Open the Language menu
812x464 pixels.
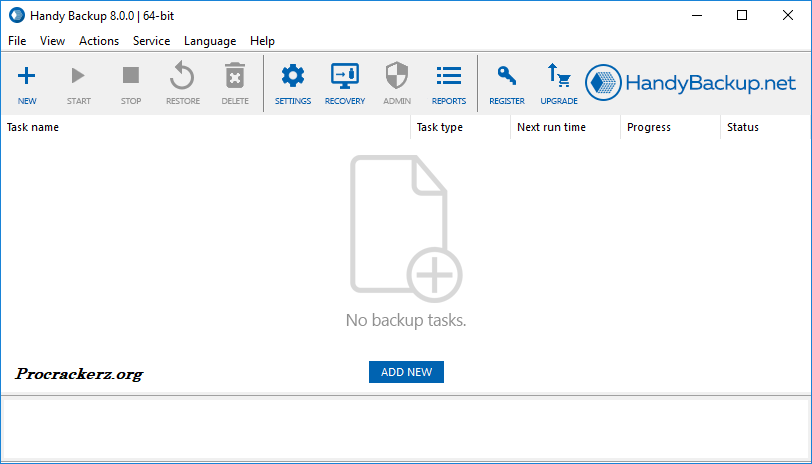210,41
